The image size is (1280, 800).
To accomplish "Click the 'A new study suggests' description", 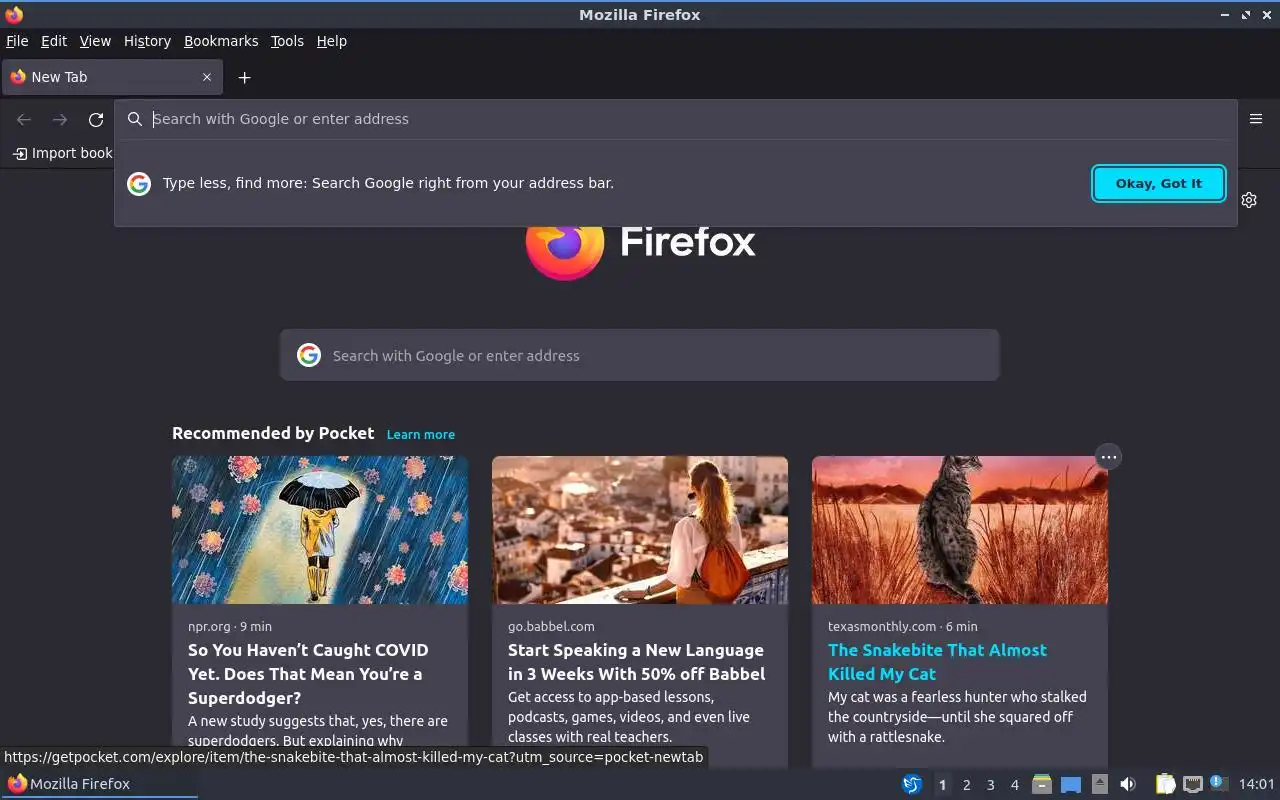I will (318, 731).
